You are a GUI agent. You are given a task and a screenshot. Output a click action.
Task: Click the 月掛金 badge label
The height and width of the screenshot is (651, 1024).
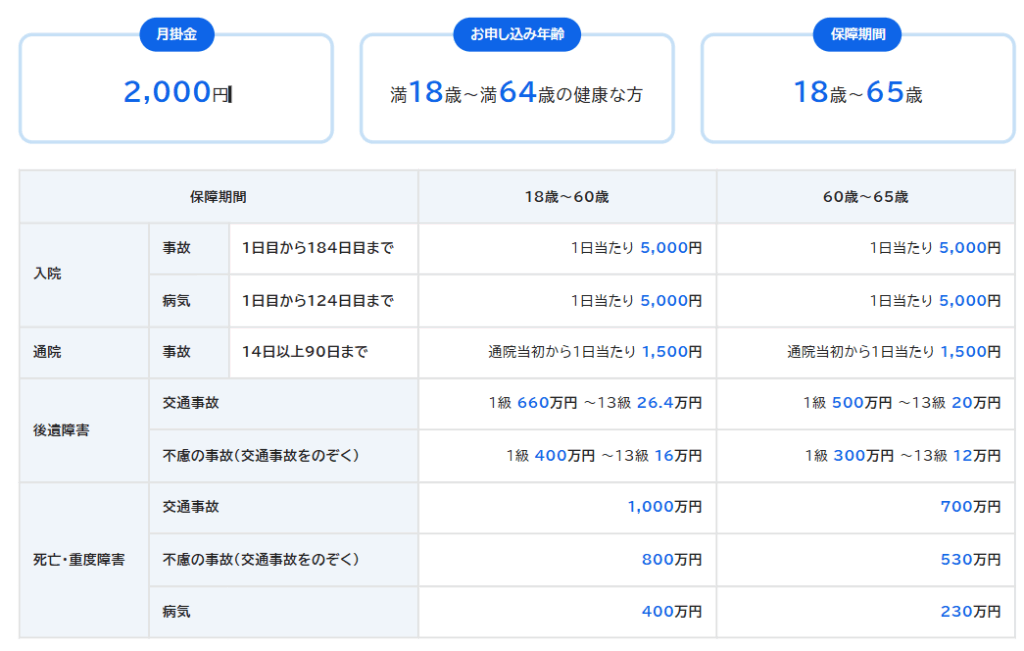176,34
